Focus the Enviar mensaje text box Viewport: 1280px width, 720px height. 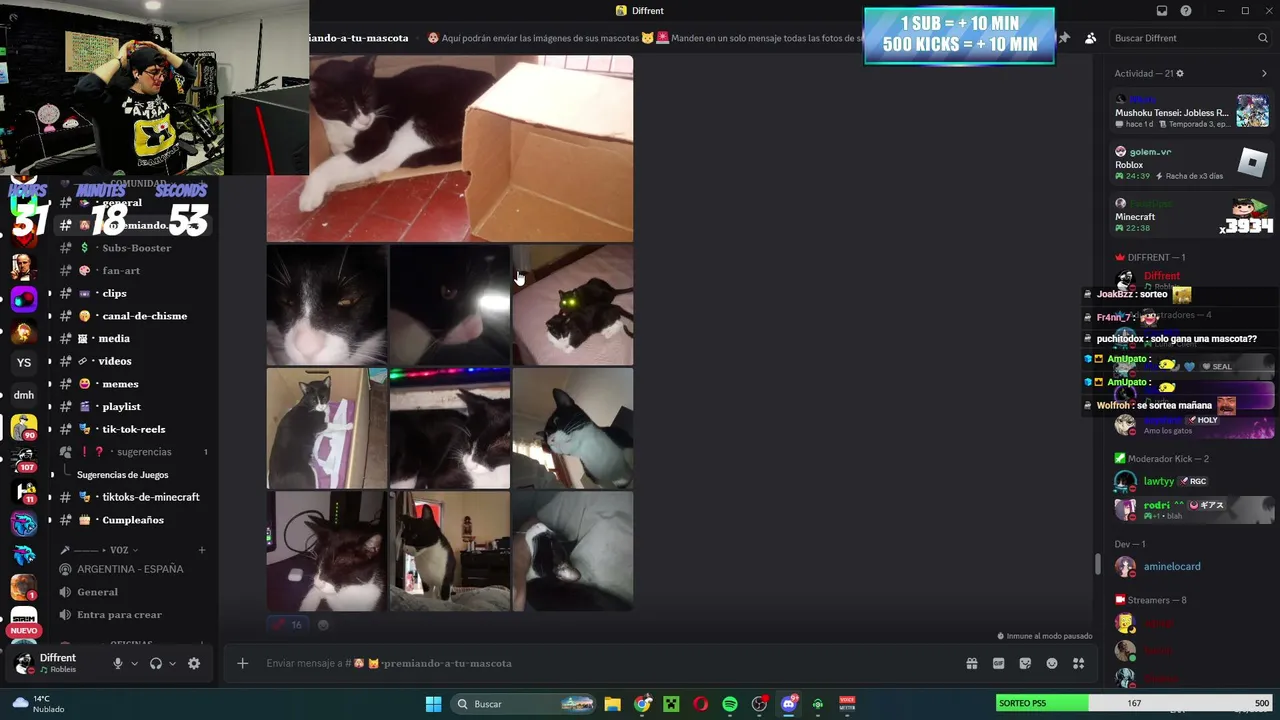600,663
